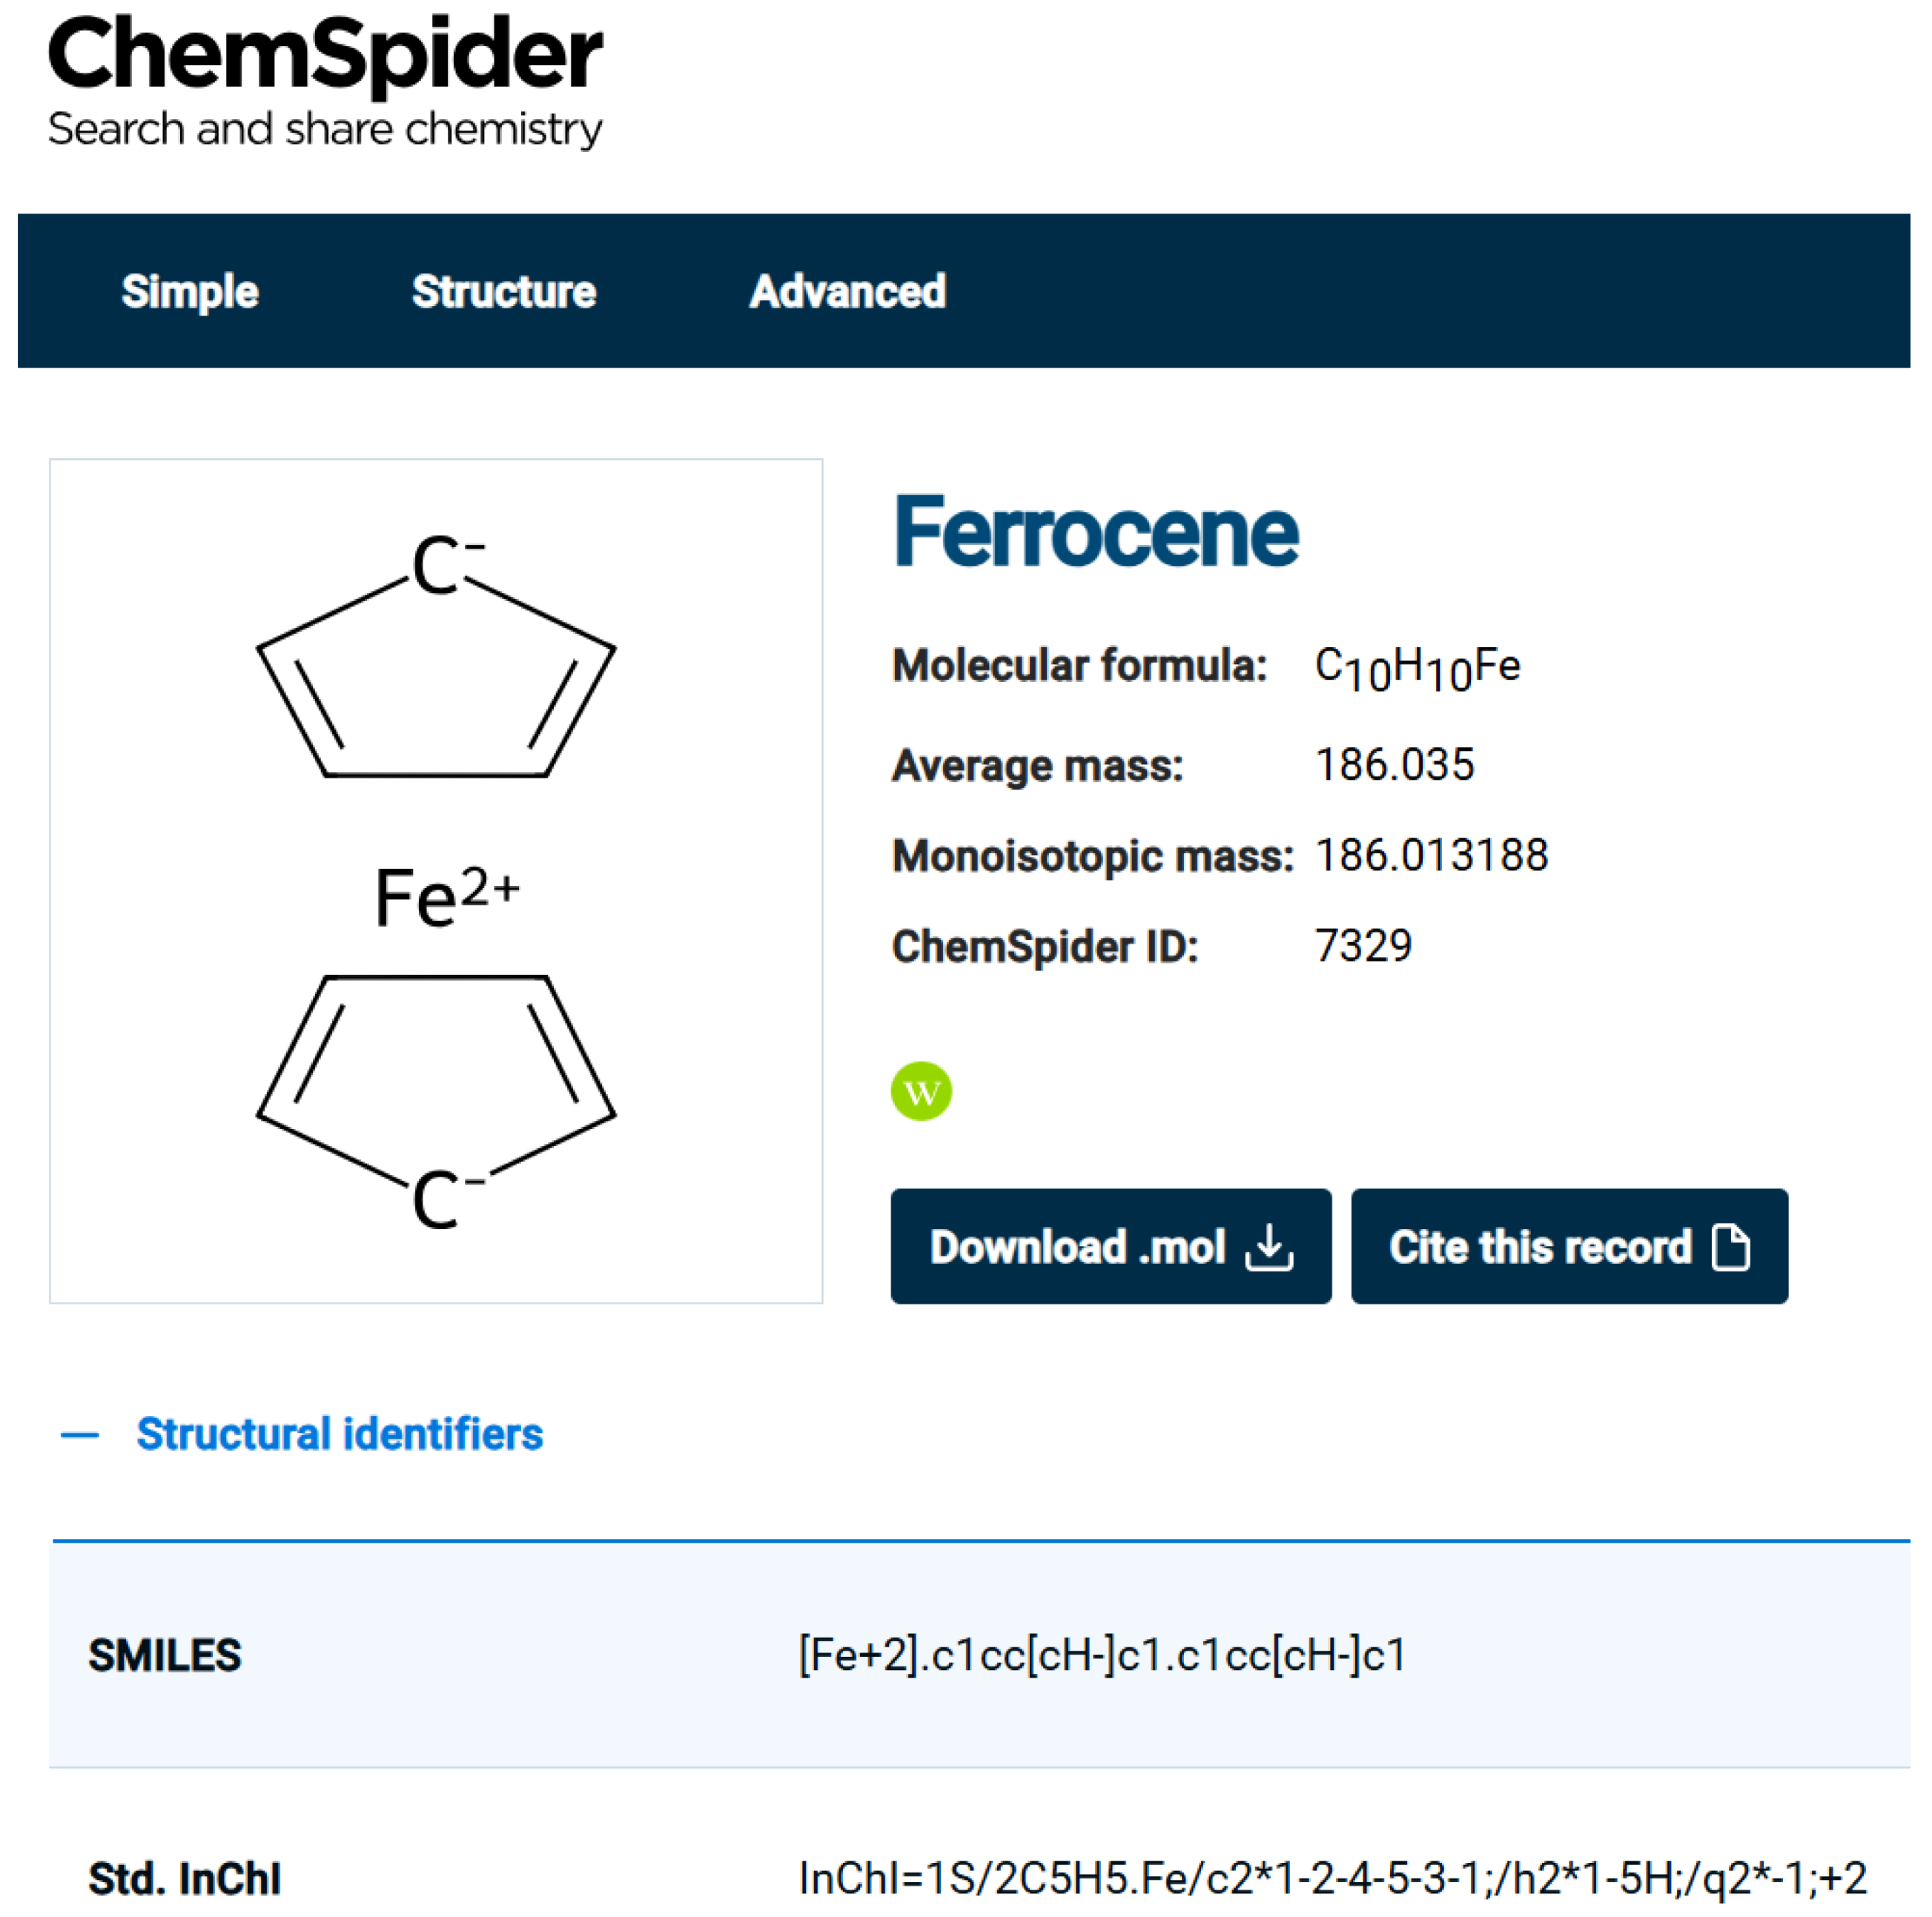Collapse the Structural identifiers section

click(339, 1434)
